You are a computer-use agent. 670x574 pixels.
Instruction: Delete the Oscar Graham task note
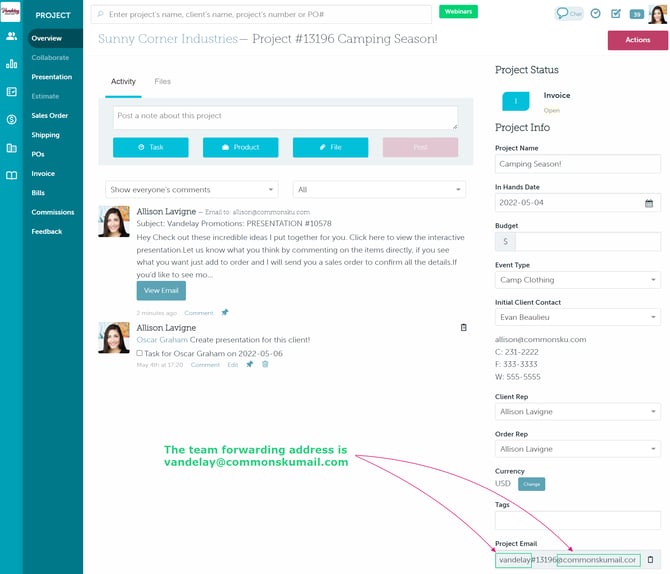(265, 365)
